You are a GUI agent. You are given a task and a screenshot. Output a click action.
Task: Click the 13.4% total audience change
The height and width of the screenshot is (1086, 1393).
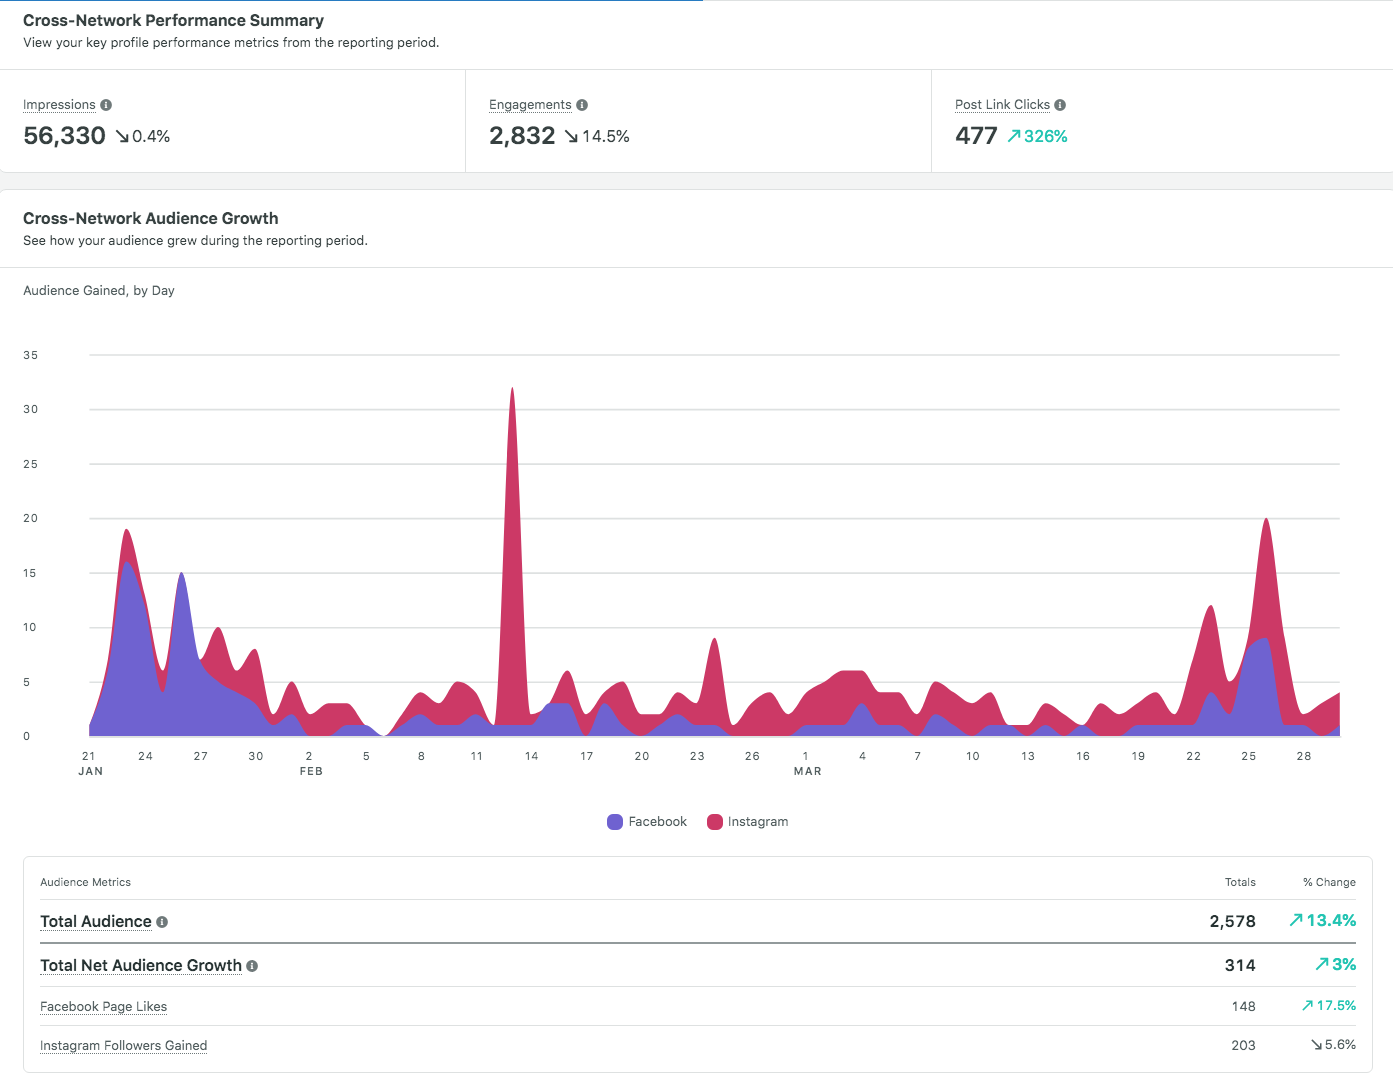coord(1322,921)
